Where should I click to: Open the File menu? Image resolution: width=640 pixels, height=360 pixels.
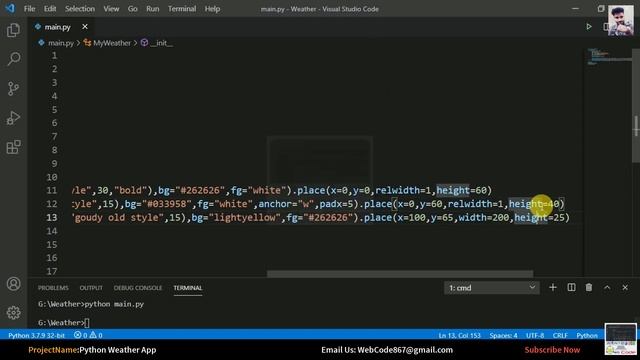[x=29, y=9]
